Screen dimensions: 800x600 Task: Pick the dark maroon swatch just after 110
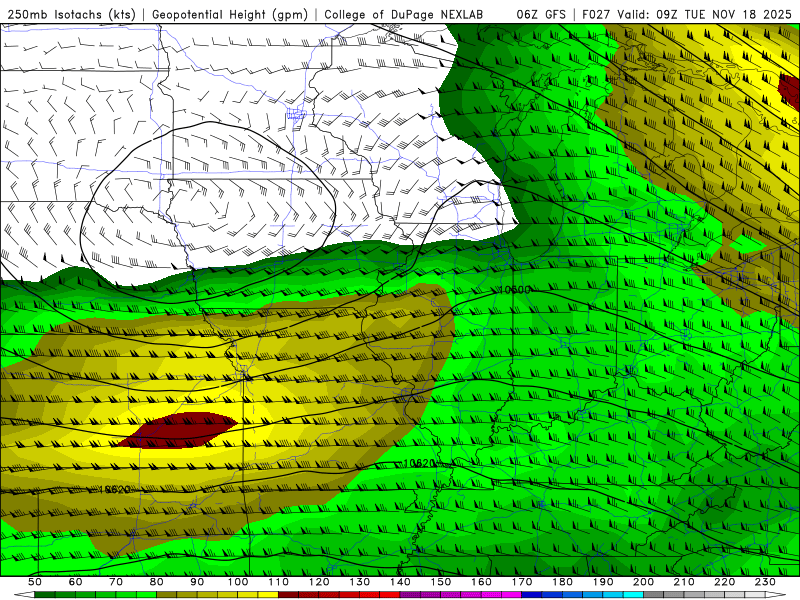coord(288,595)
